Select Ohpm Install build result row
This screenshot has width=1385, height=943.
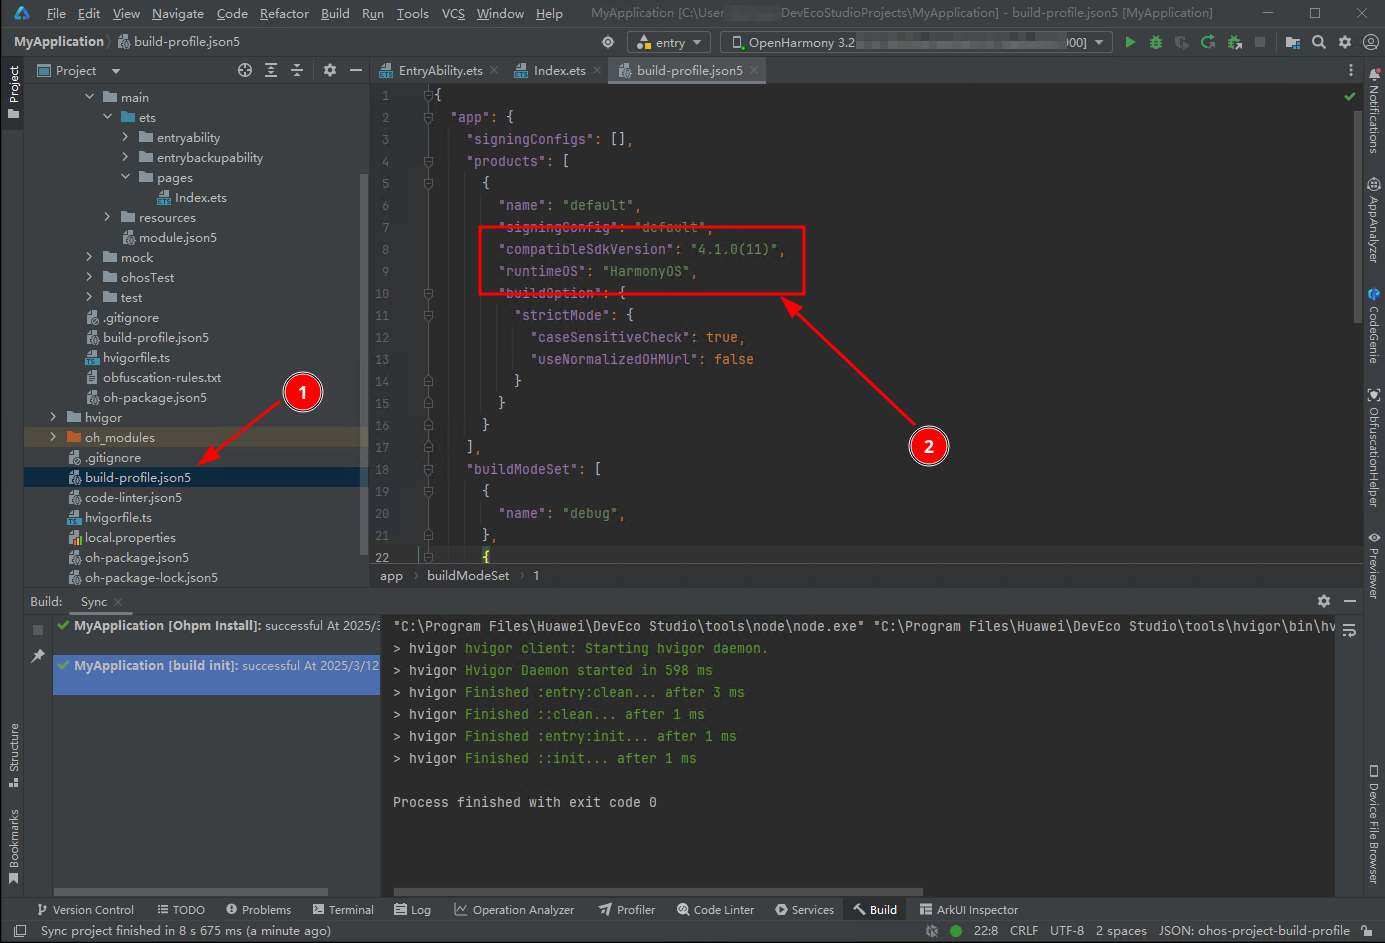click(217, 626)
